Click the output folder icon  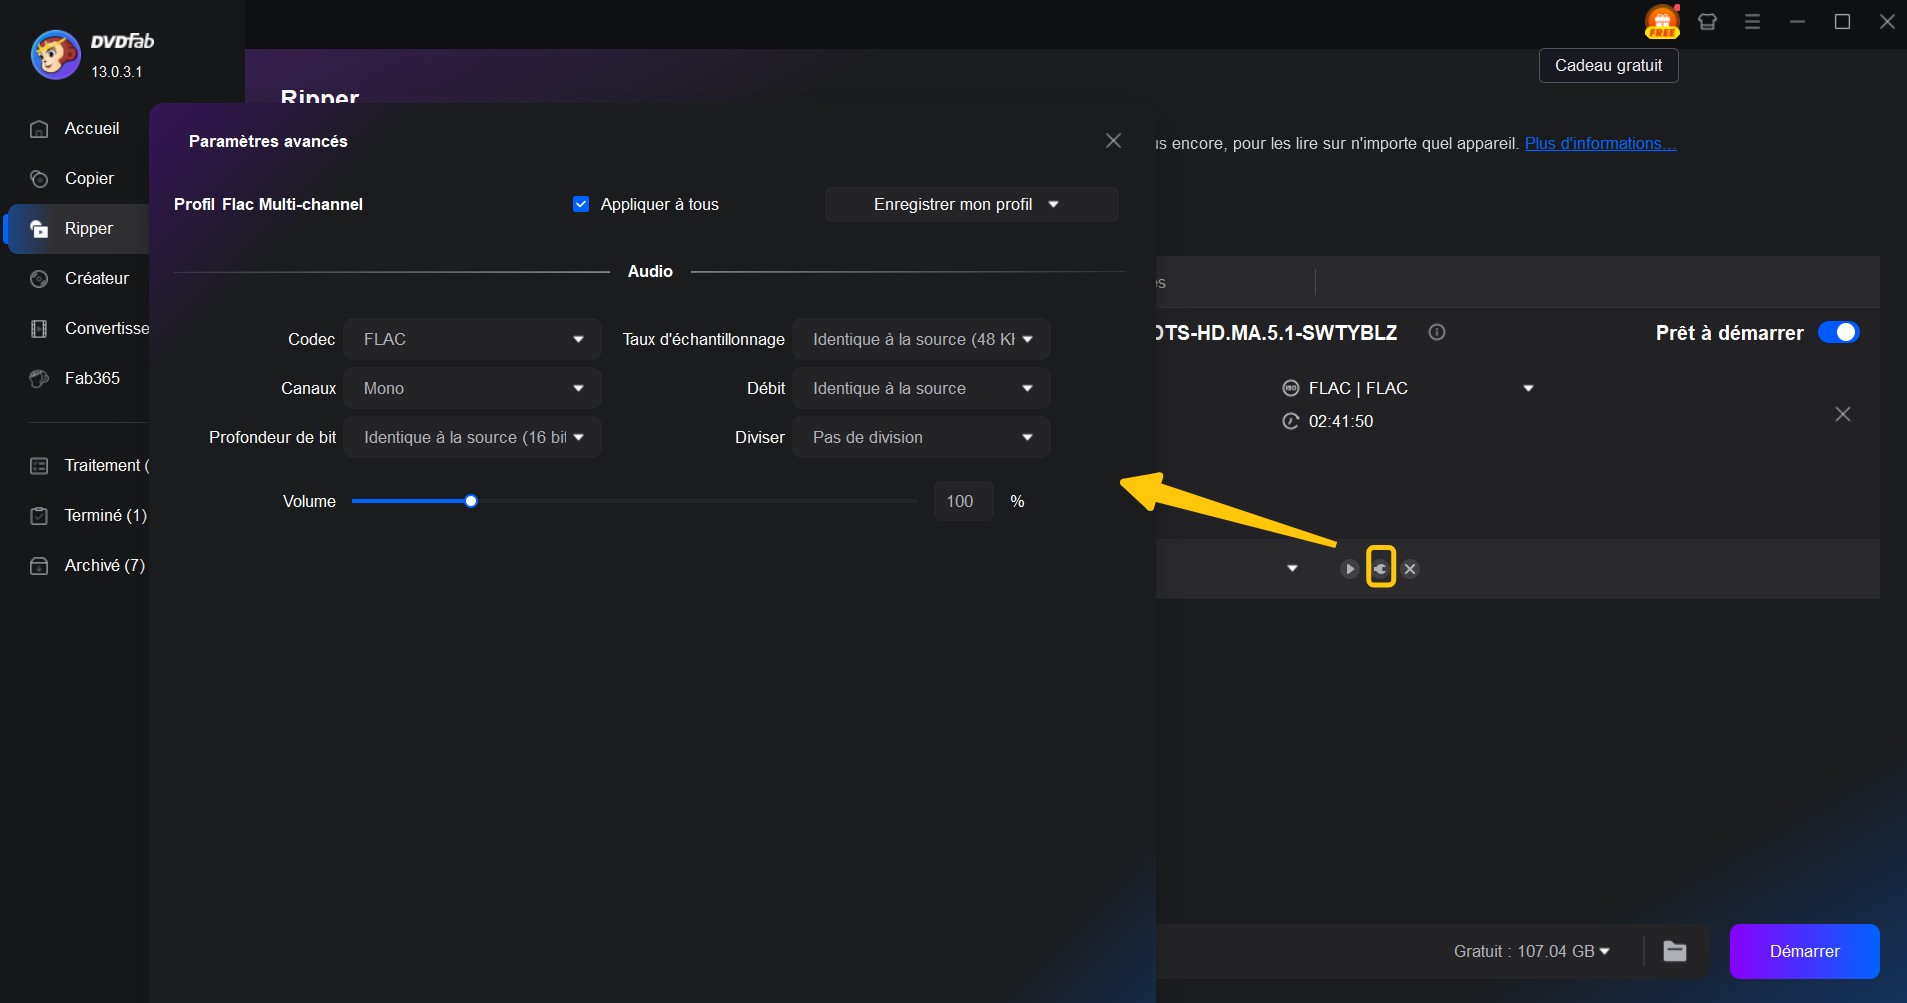click(x=1675, y=951)
